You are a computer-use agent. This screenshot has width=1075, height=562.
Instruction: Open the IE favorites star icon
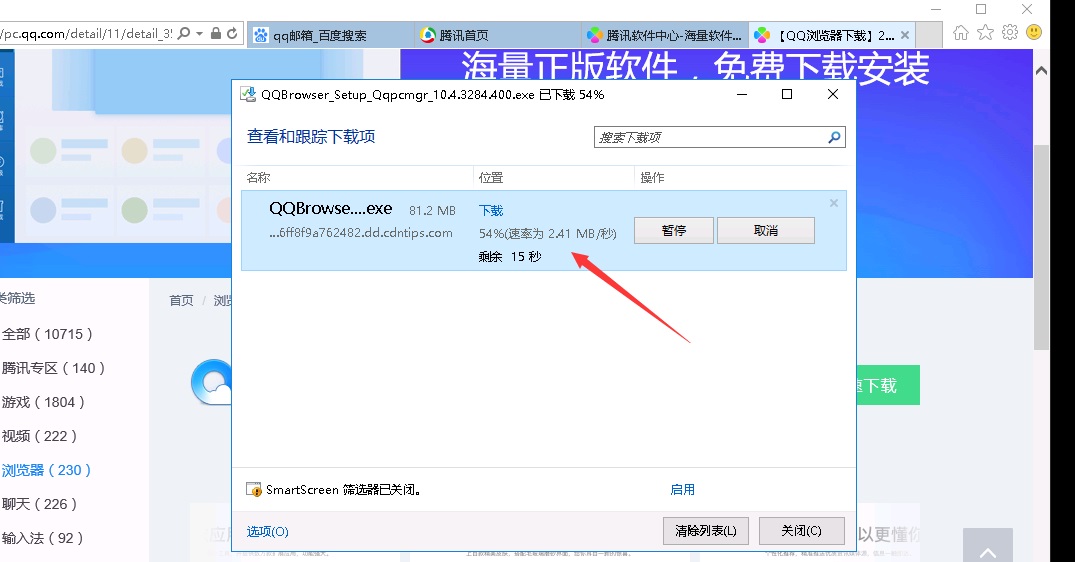coord(985,33)
